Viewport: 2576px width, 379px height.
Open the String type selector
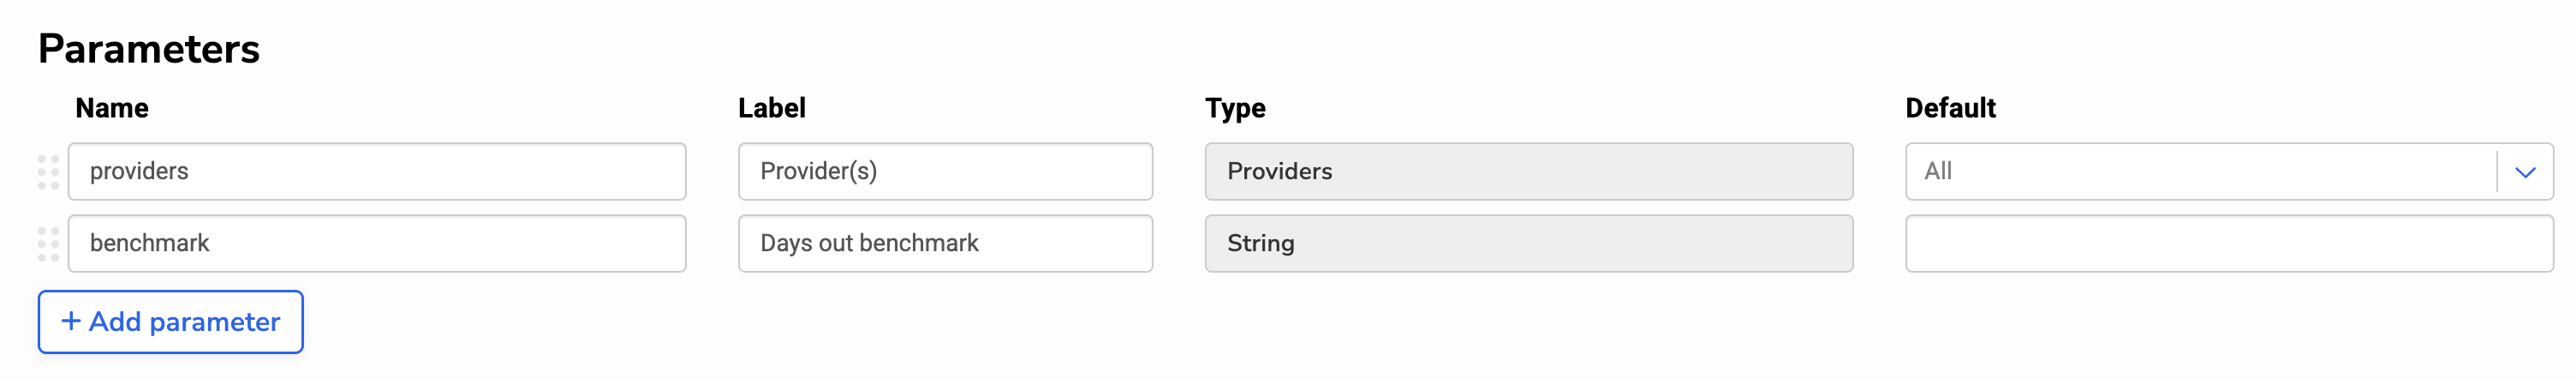click(1528, 244)
